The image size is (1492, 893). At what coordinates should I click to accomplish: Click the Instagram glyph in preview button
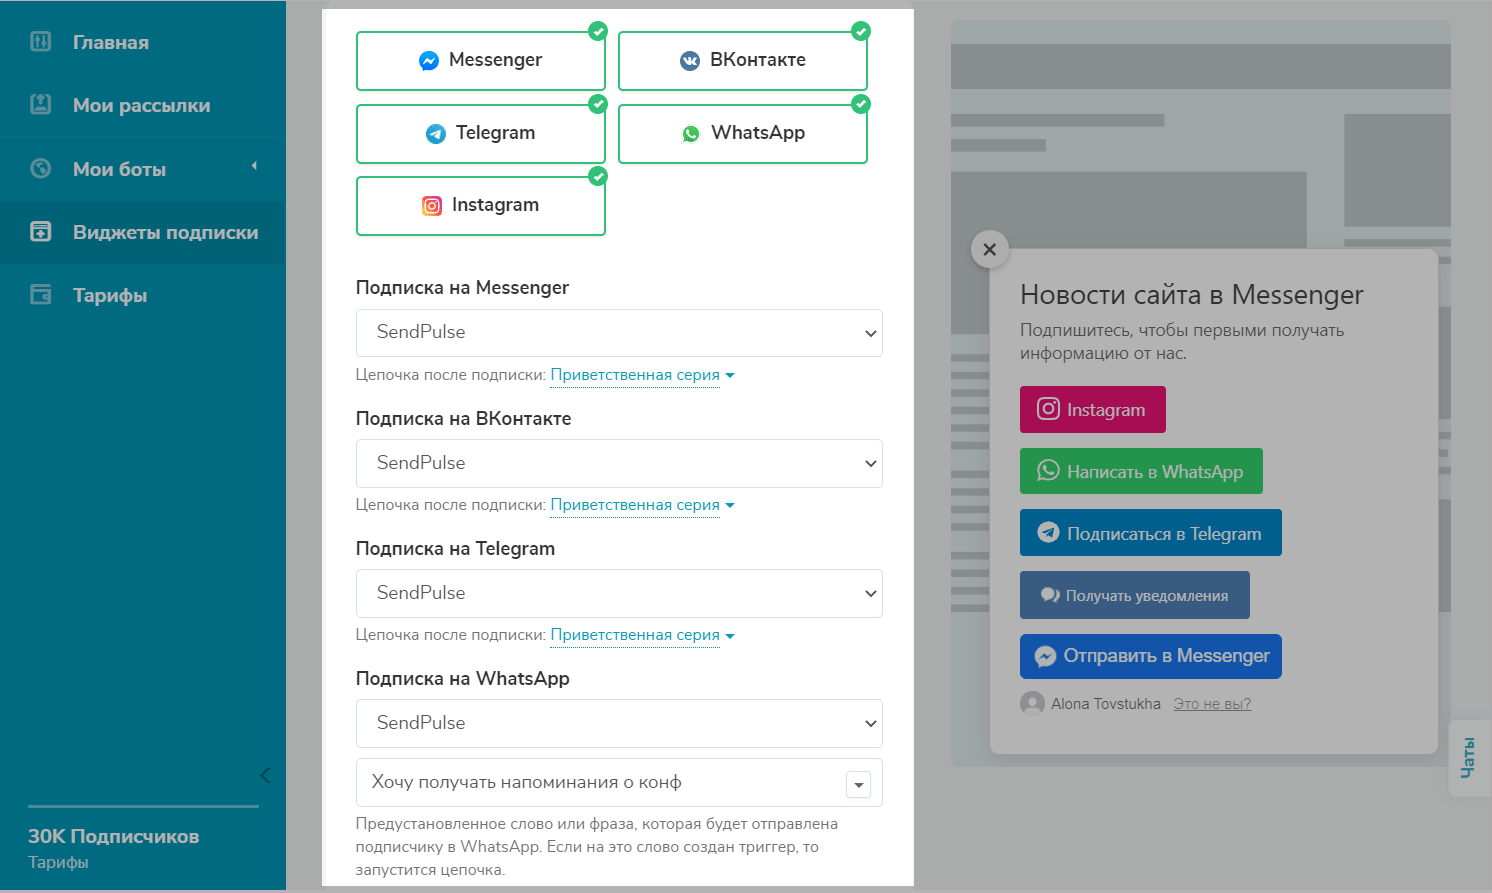pyautogui.click(x=1048, y=408)
